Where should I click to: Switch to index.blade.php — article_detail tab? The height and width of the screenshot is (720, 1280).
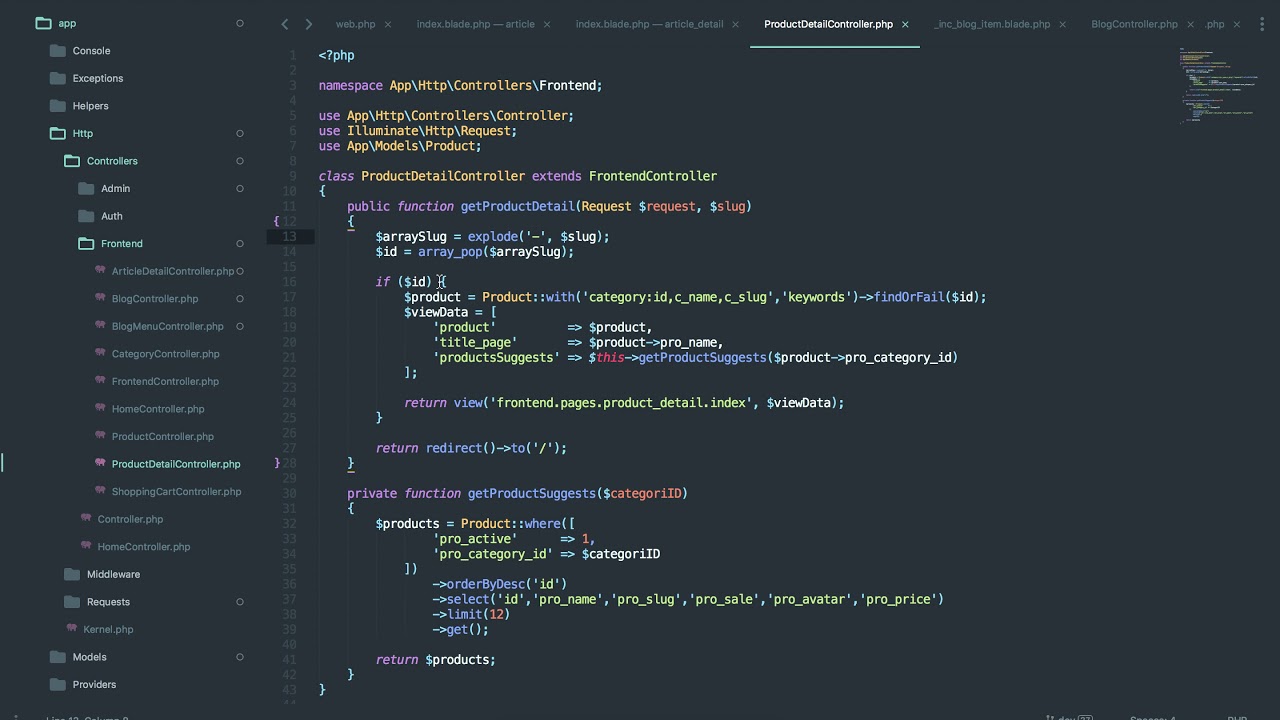[x=649, y=24]
